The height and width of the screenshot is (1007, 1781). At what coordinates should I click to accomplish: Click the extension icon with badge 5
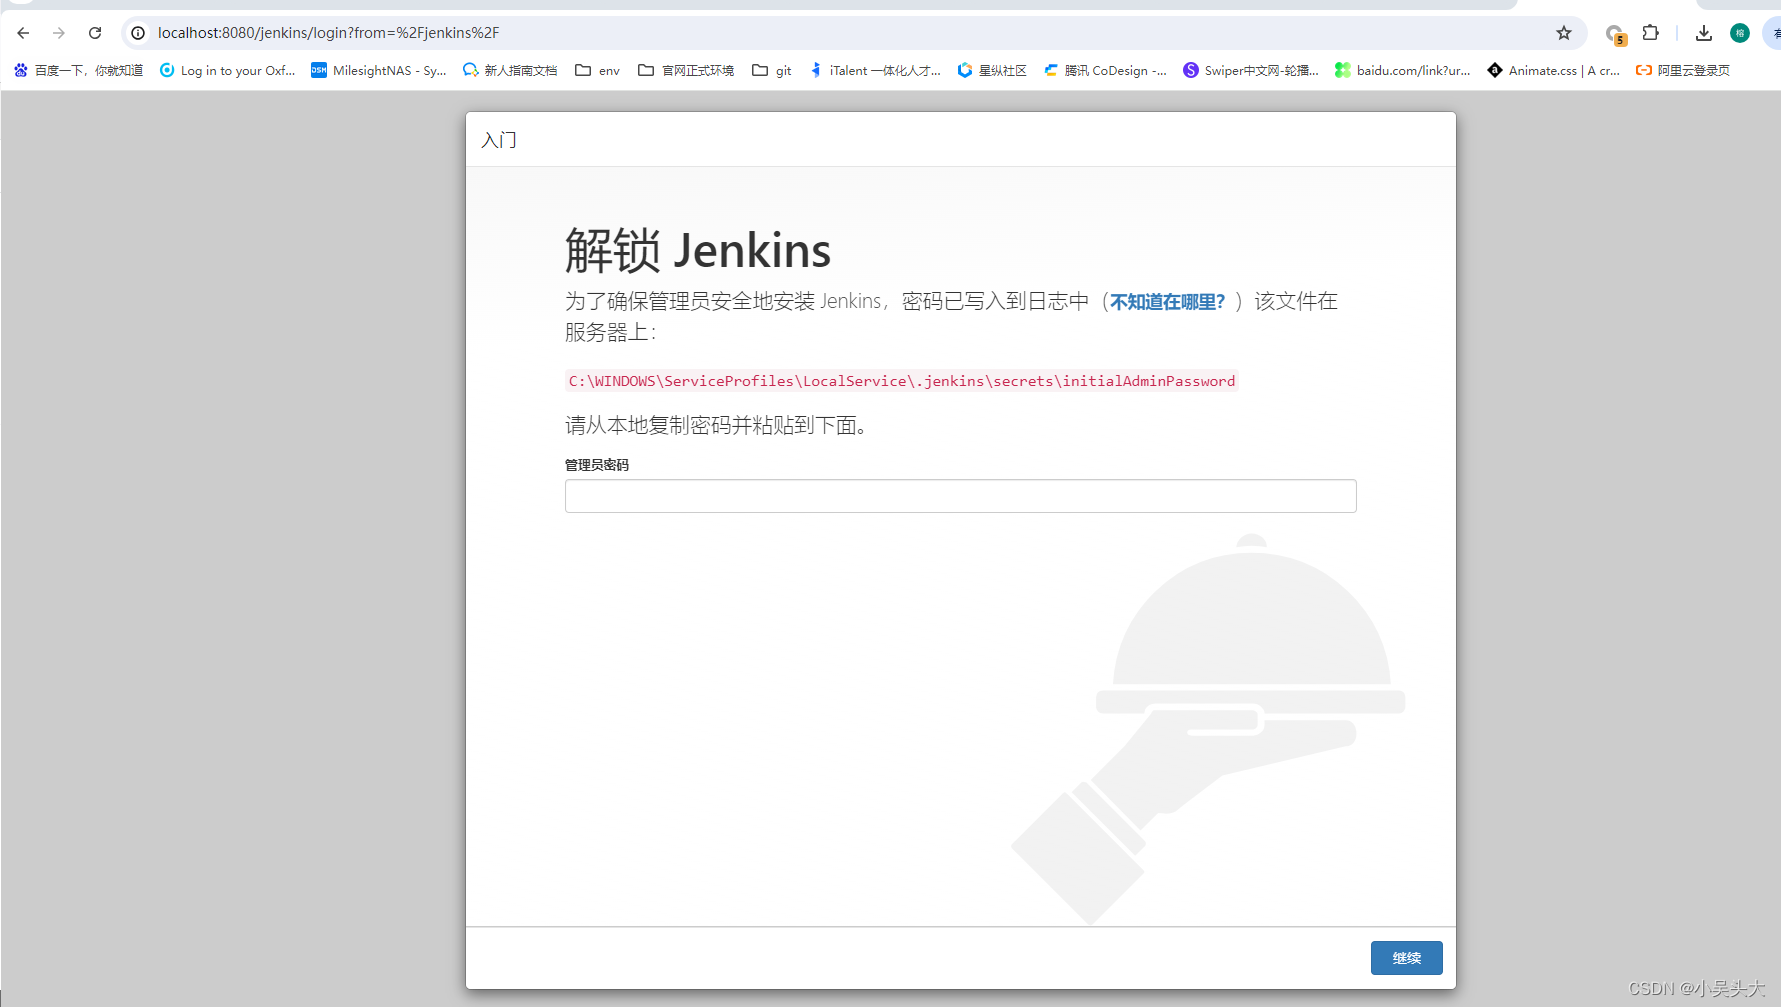pos(1615,35)
